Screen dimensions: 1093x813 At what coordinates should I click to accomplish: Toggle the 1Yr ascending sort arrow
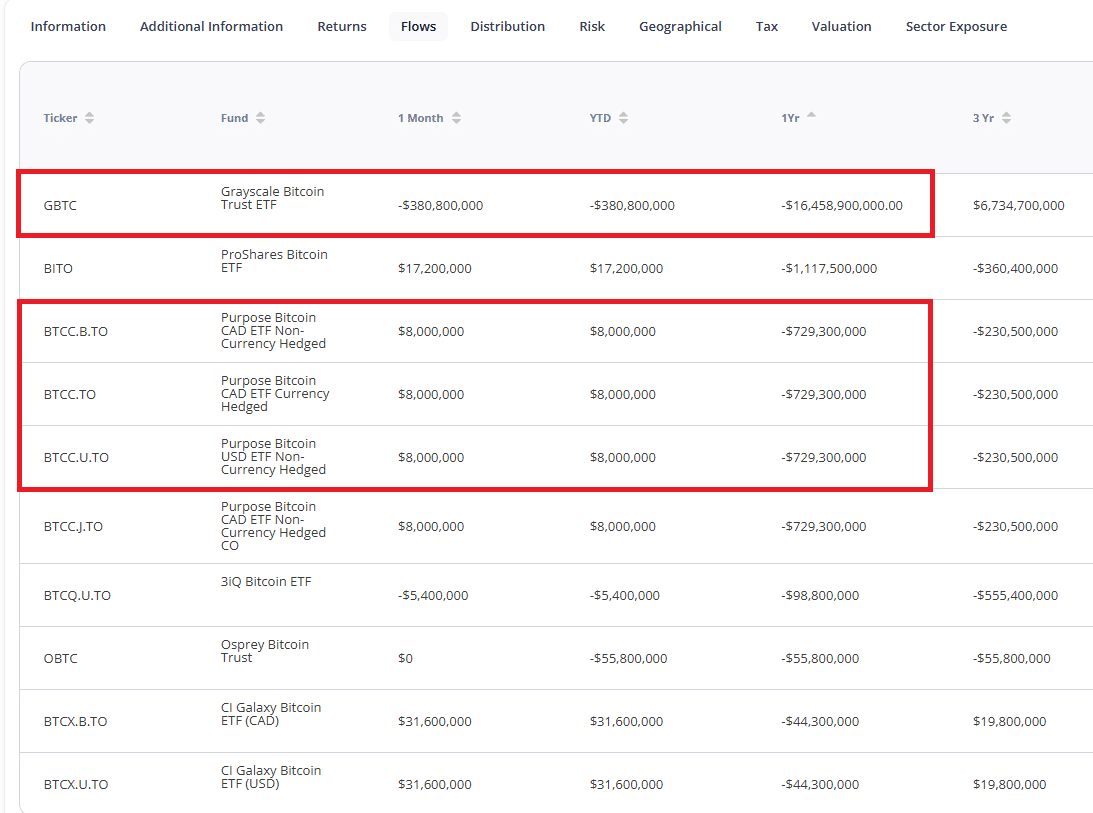pyautogui.click(x=811, y=116)
